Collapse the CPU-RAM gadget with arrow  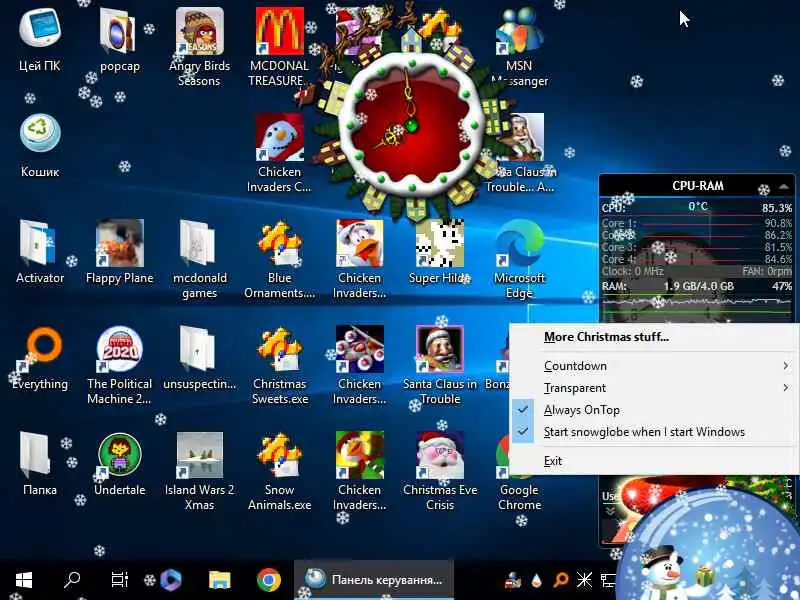784,187
